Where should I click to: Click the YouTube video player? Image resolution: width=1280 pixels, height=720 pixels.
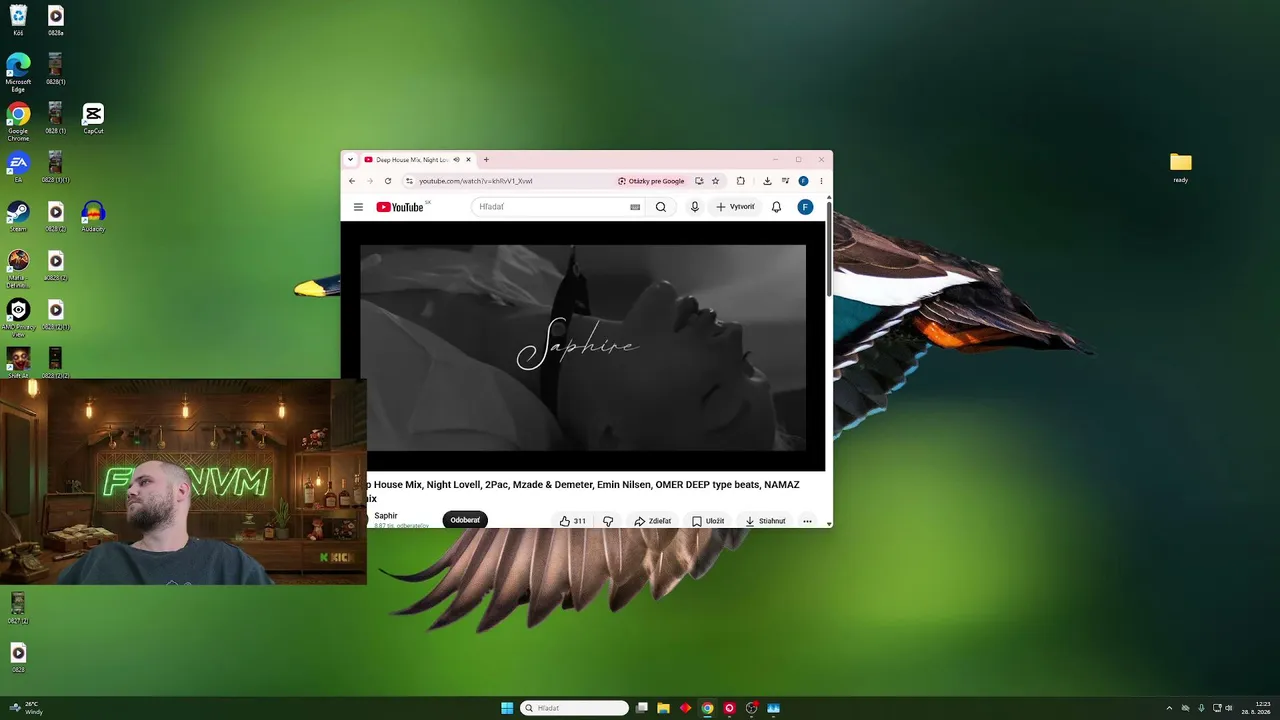point(583,346)
